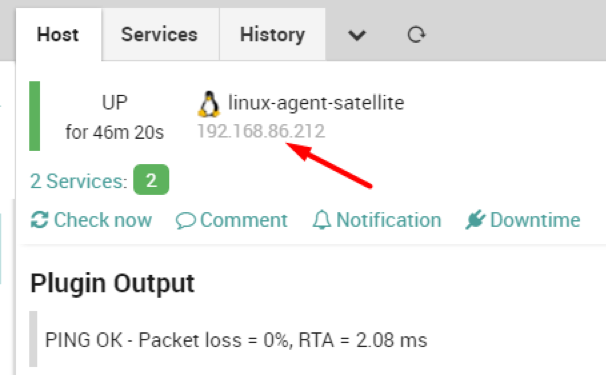This screenshot has height=375, width=606.
Task: Click the Linux penguin host icon
Action: pyautogui.click(x=209, y=104)
